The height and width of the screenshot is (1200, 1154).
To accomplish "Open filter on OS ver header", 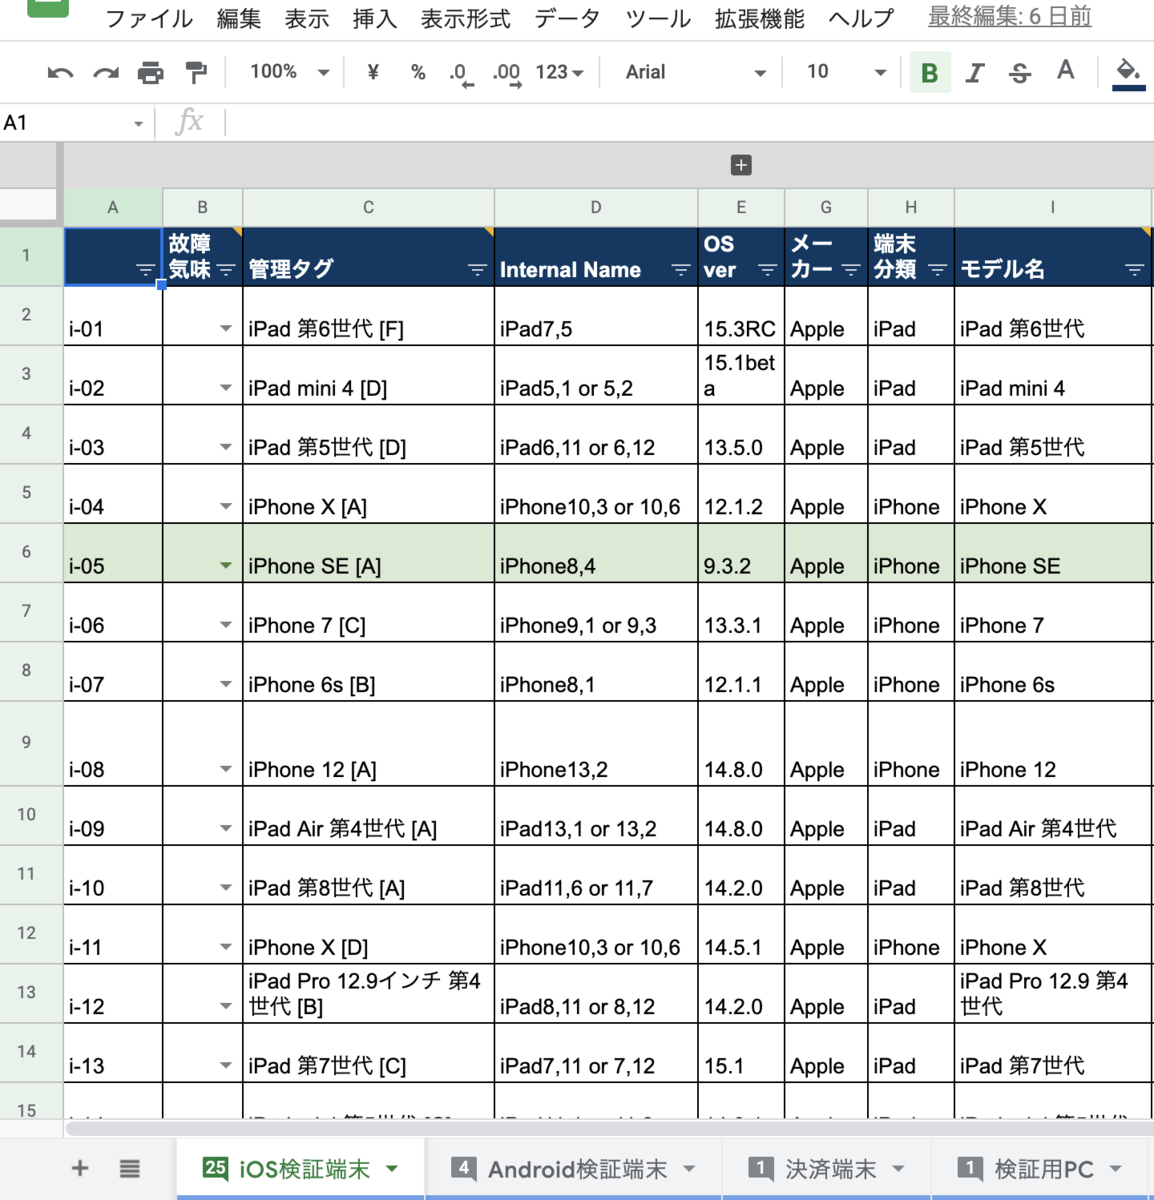I will (767, 270).
